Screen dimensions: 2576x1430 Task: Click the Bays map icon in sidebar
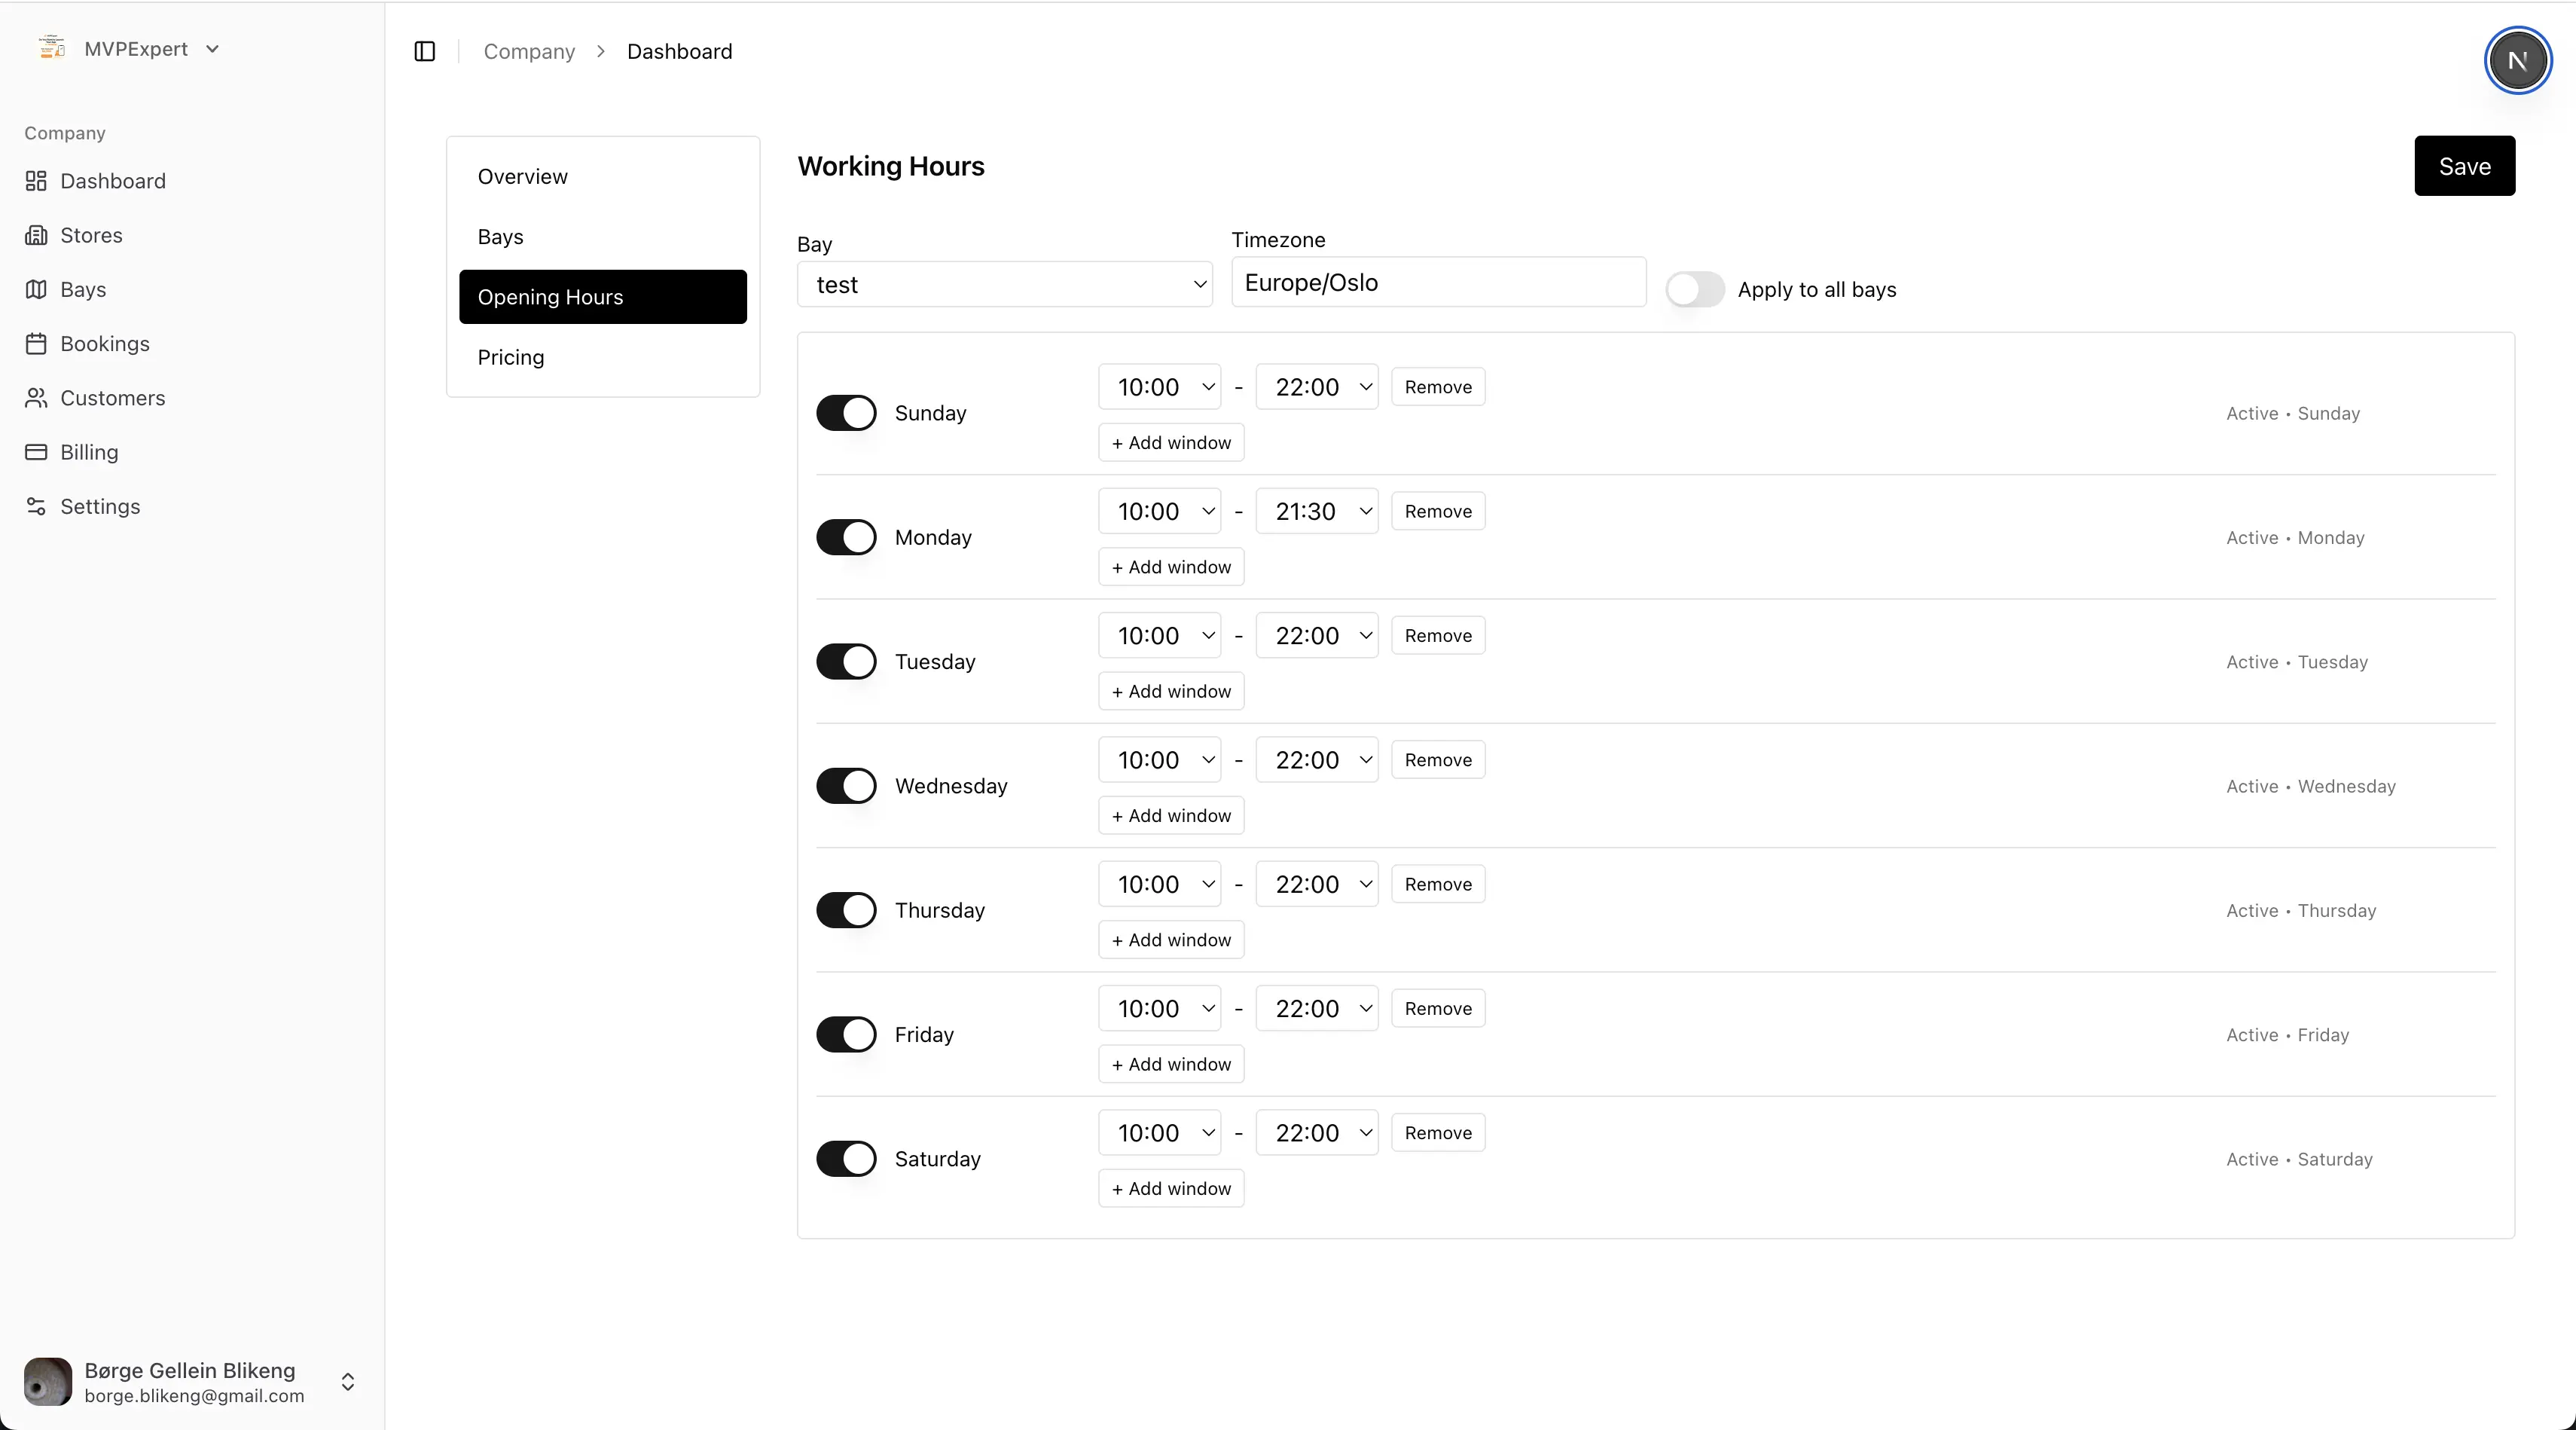pyautogui.click(x=36, y=289)
